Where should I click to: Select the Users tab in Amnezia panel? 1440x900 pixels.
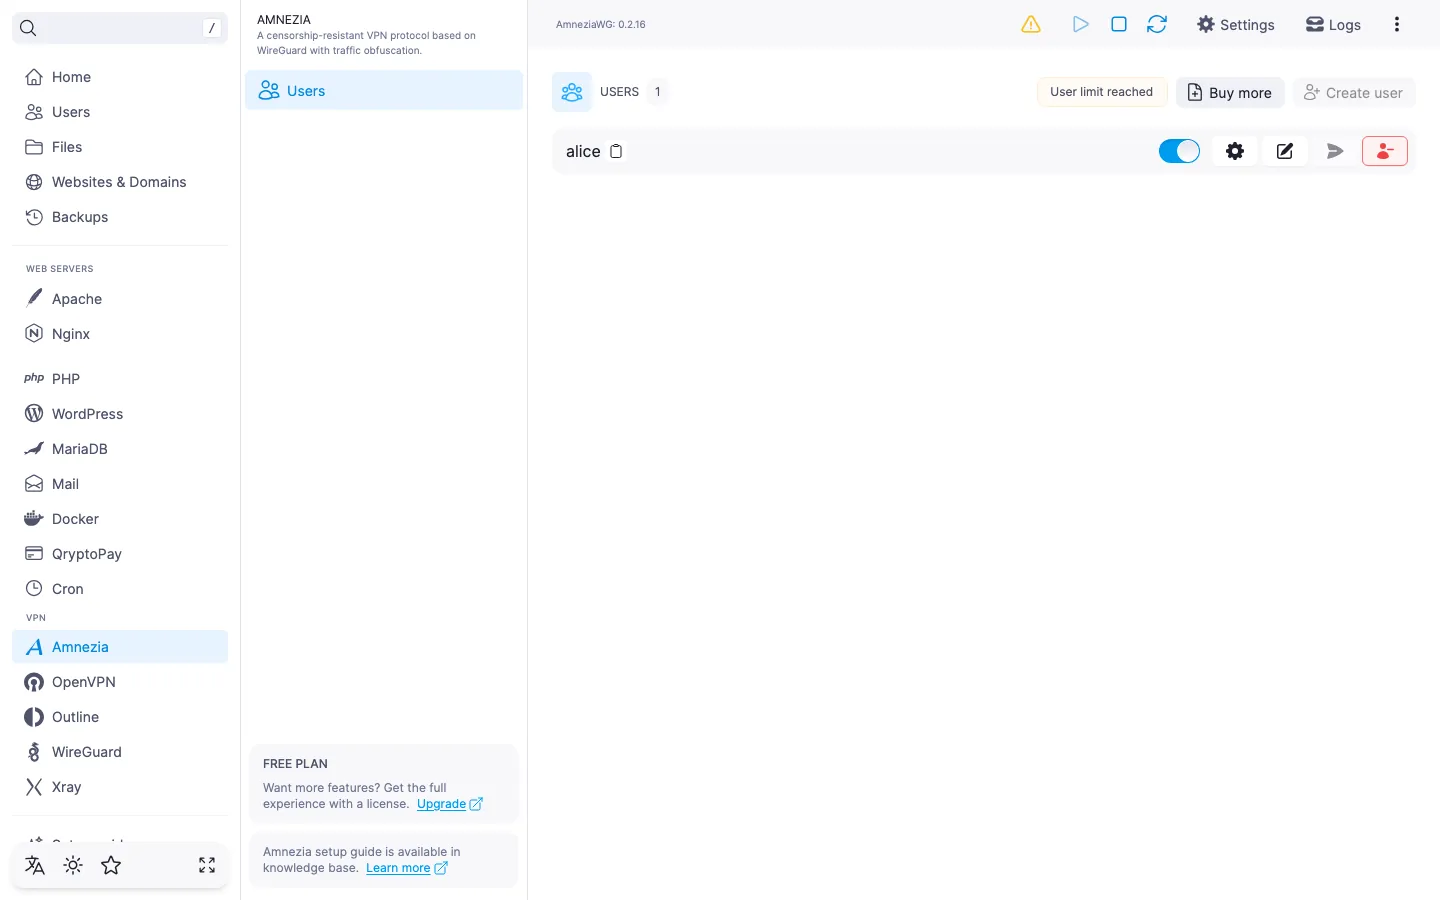pos(384,91)
